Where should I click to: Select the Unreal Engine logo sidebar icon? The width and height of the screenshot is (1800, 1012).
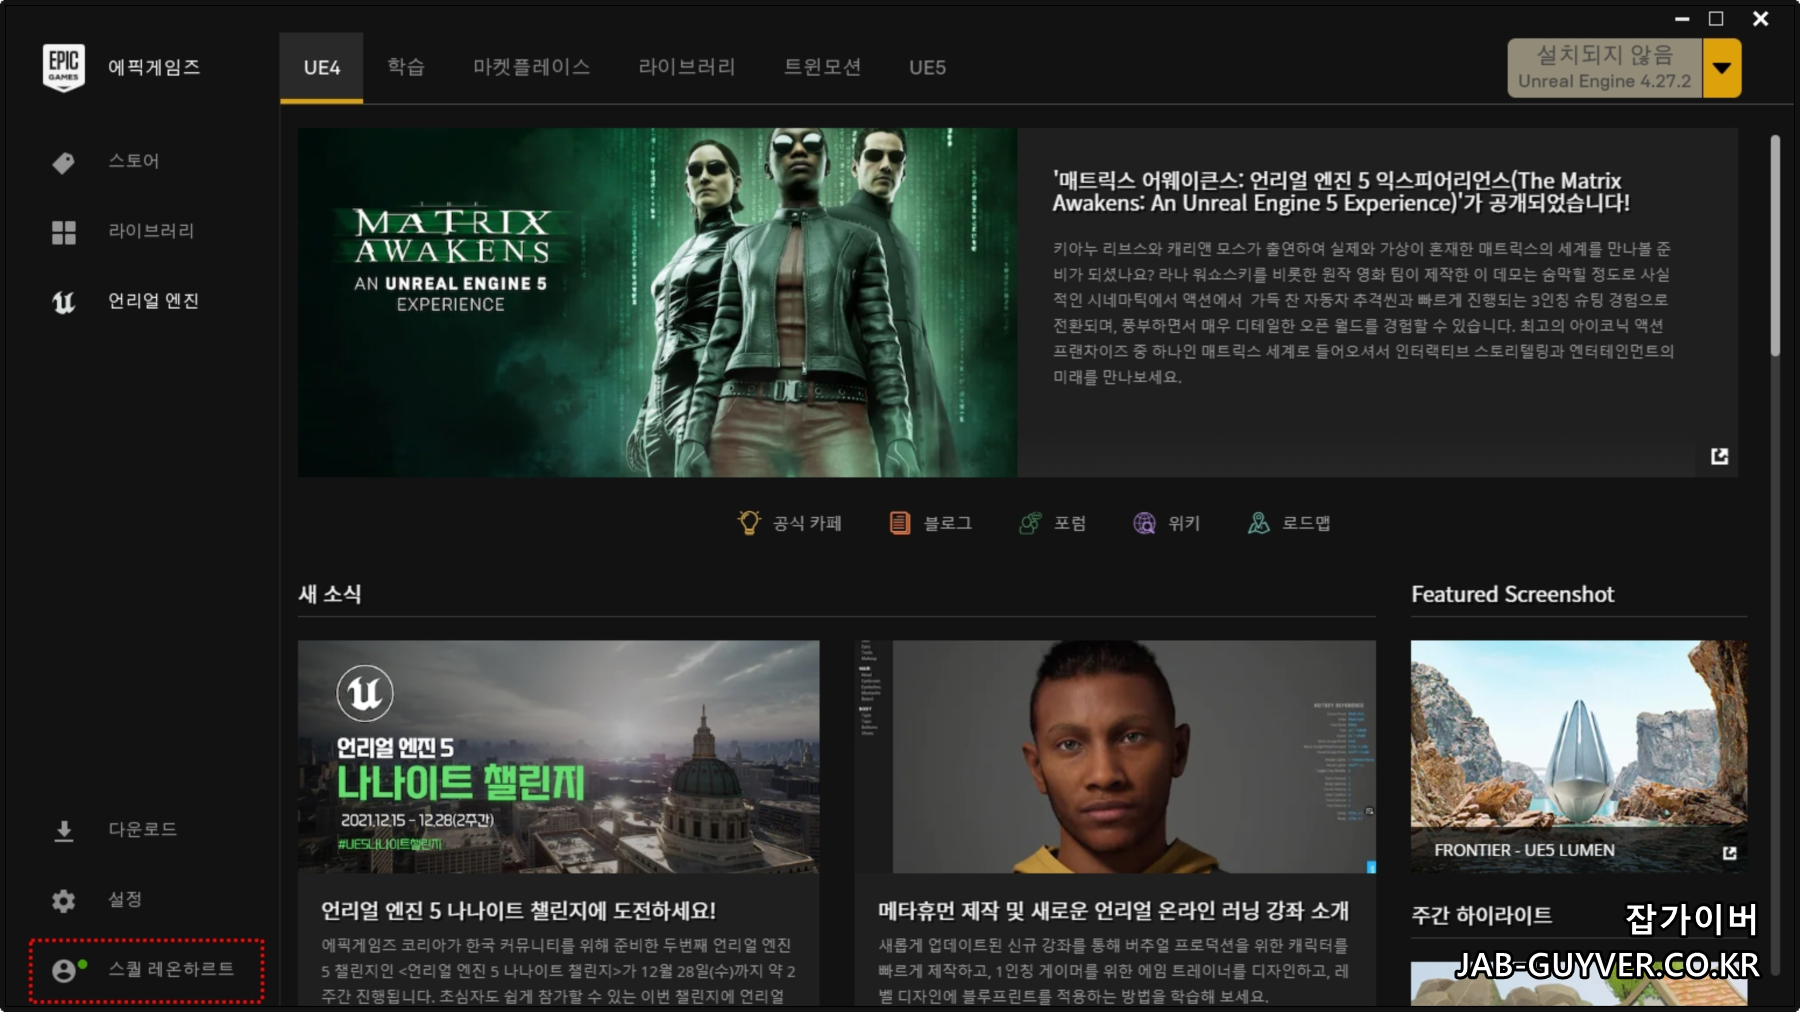(x=64, y=302)
